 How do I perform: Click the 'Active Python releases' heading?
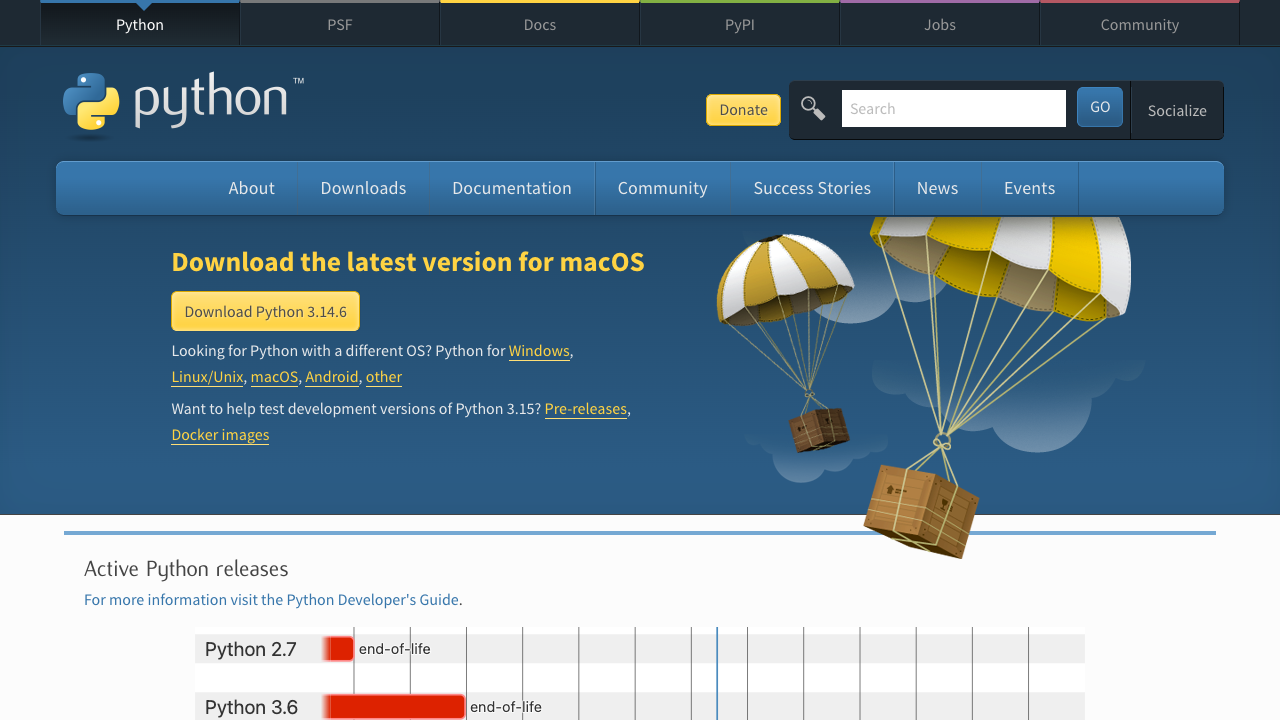coord(186,569)
